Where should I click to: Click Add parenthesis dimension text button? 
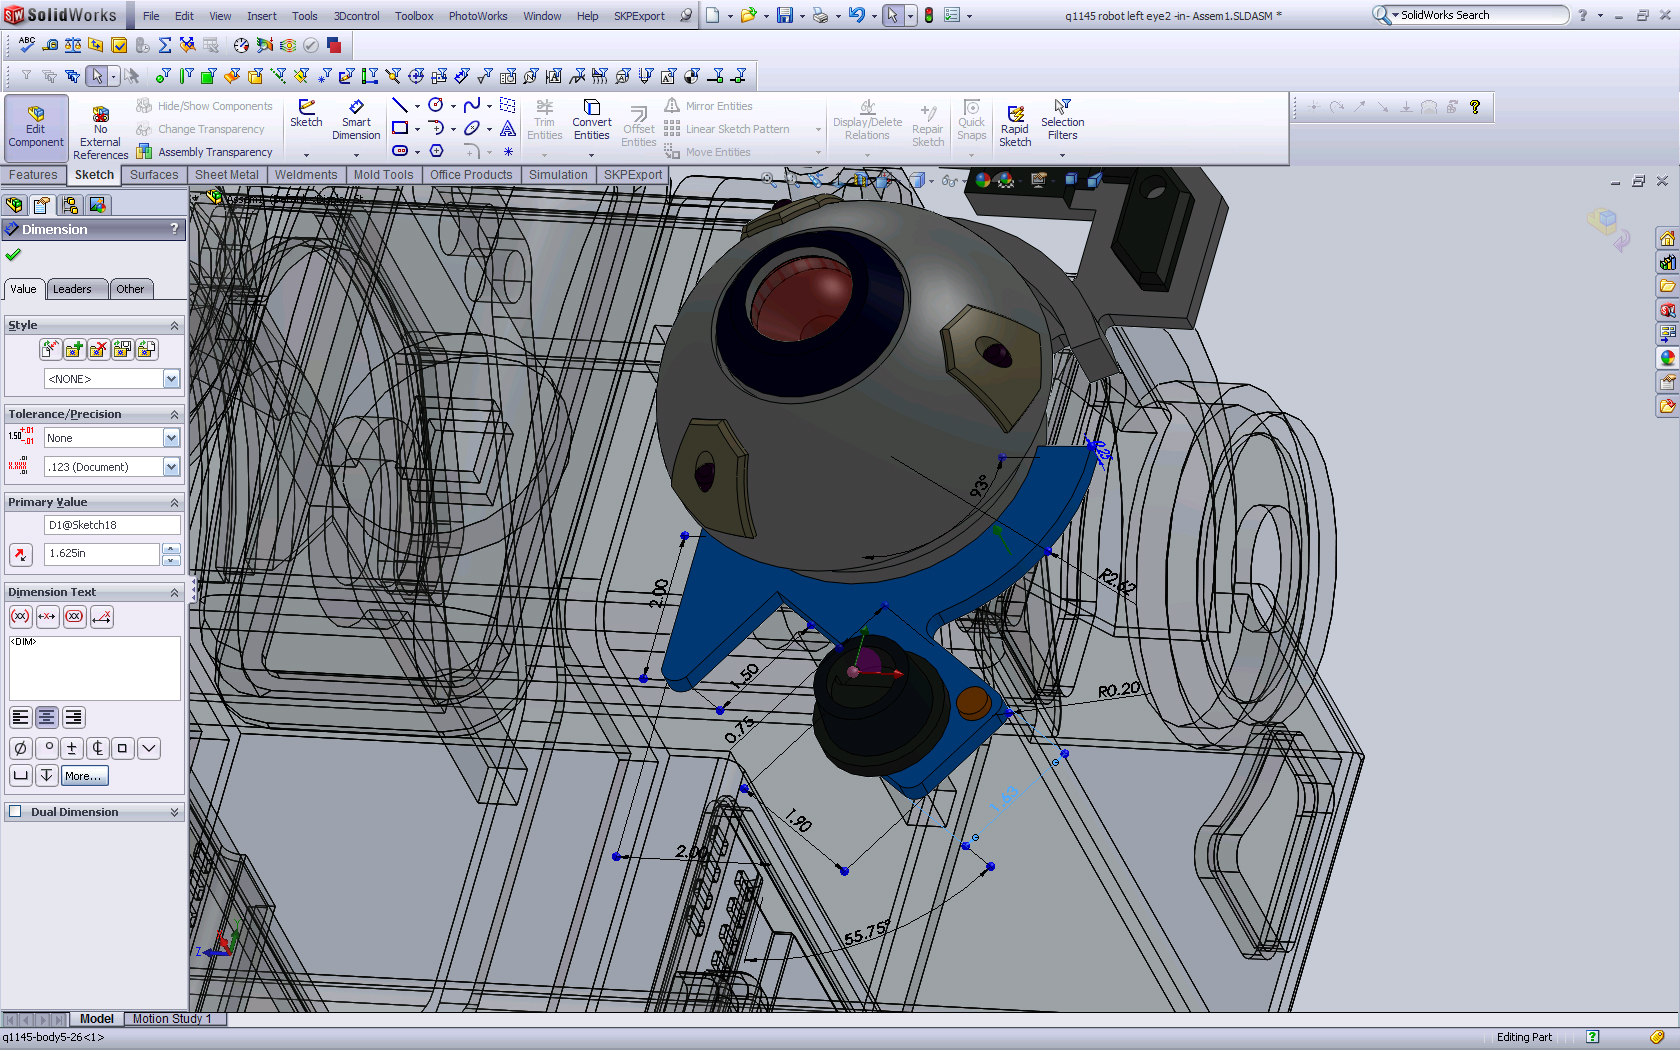tap(20, 617)
